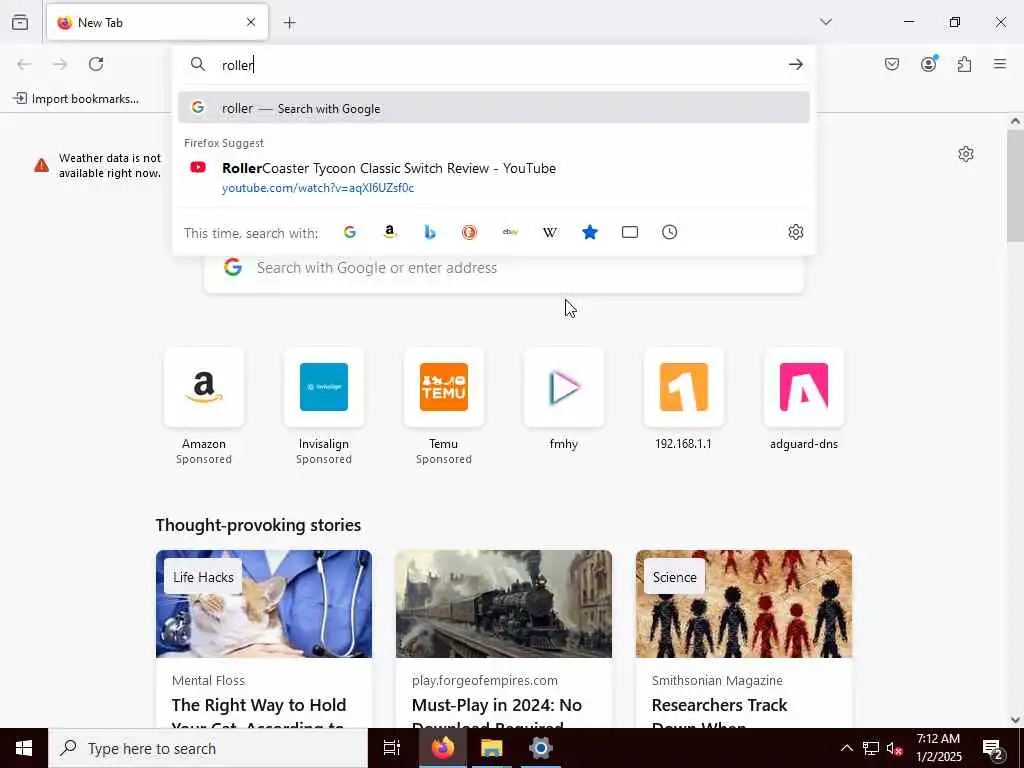Select 'roller — Search with Google' suggestion
This screenshot has width=1024, height=768.
[x=494, y=108]
